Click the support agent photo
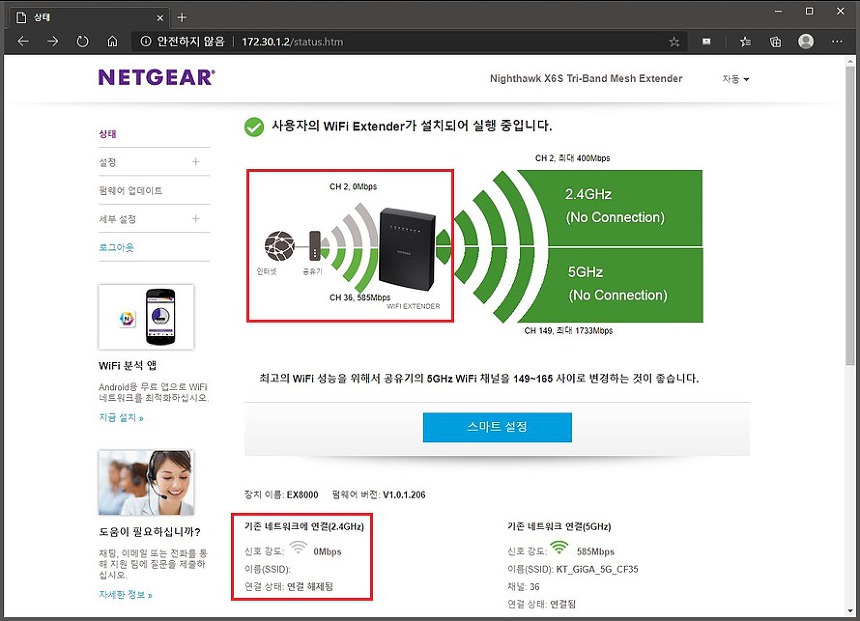Viewport: 860px width, 621px height. [x=146, y=483]
